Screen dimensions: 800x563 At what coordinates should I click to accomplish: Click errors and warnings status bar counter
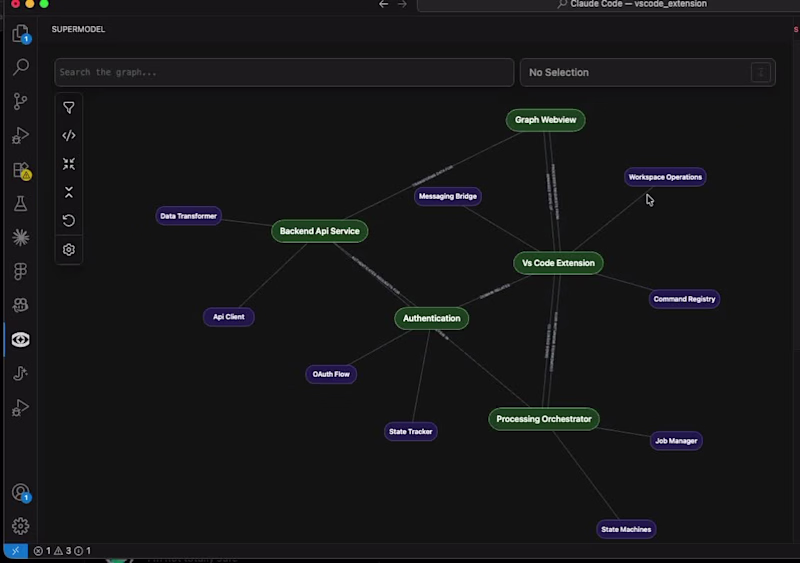62,551
